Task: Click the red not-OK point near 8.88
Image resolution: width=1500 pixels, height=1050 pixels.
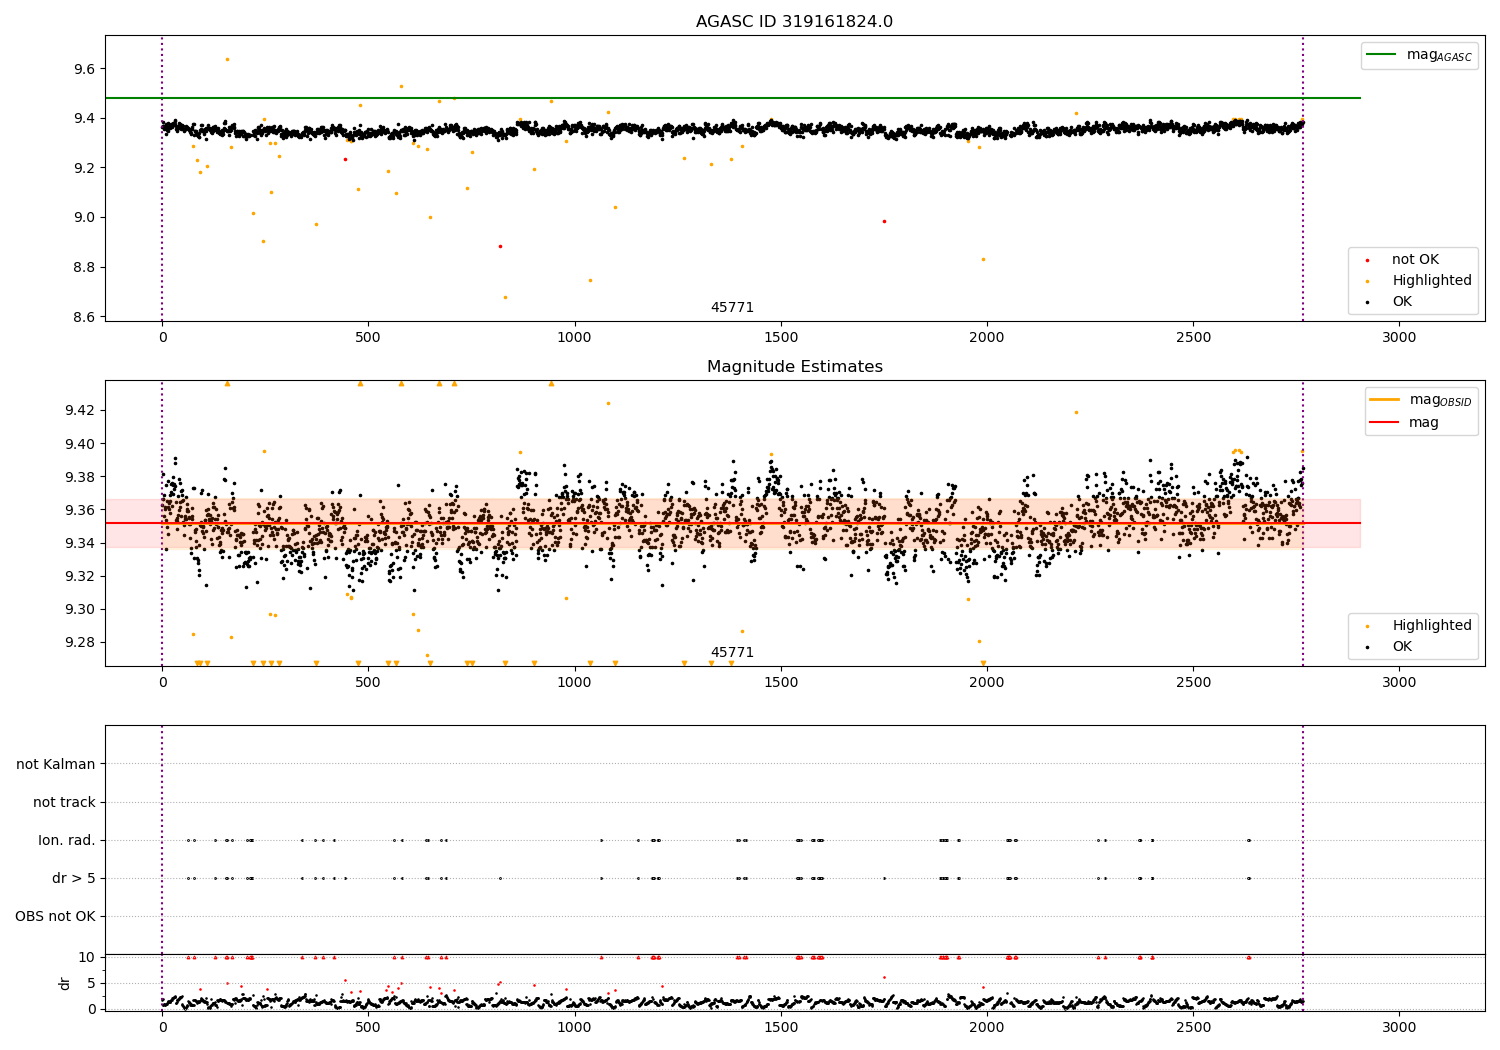Action: click(500, 246)
